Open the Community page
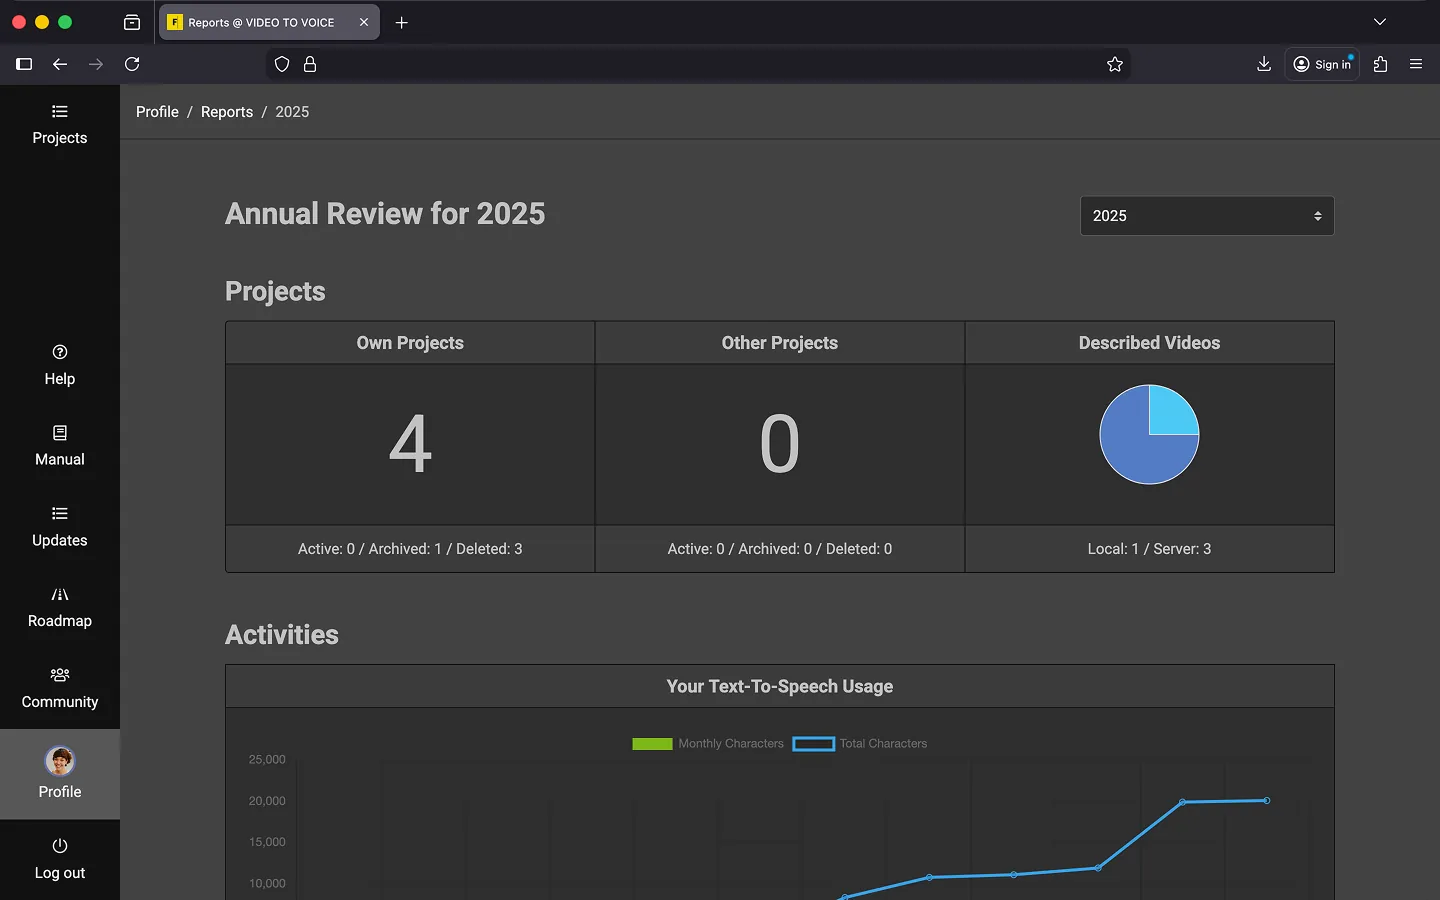The image size is (1440, 900). click(59, 689)
